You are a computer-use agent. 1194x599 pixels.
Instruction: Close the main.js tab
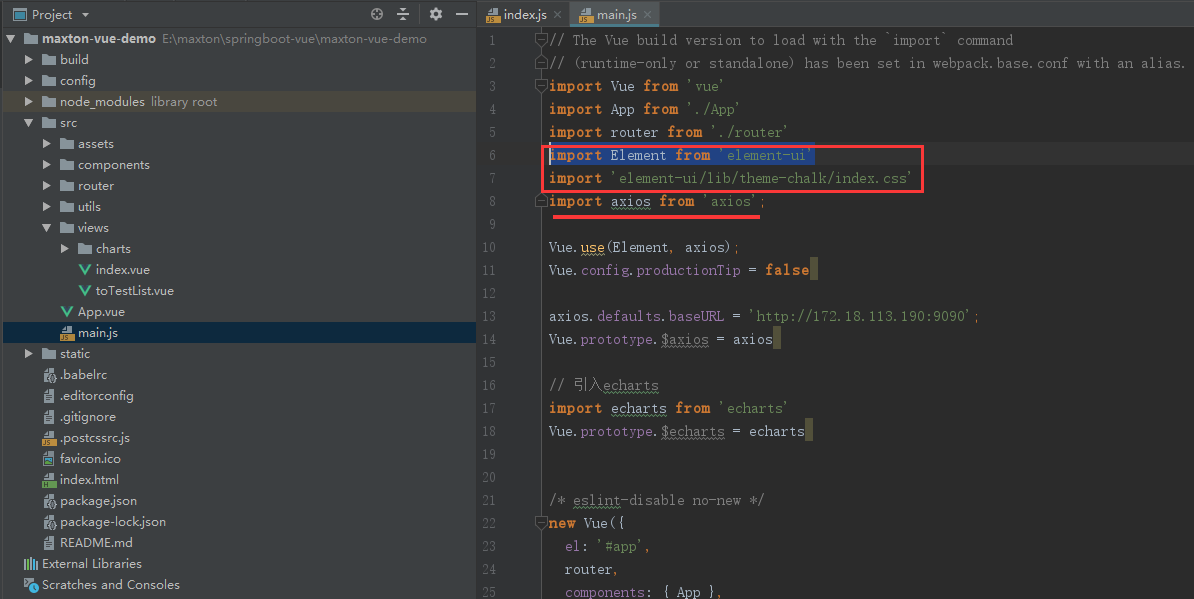pos(647,14)
